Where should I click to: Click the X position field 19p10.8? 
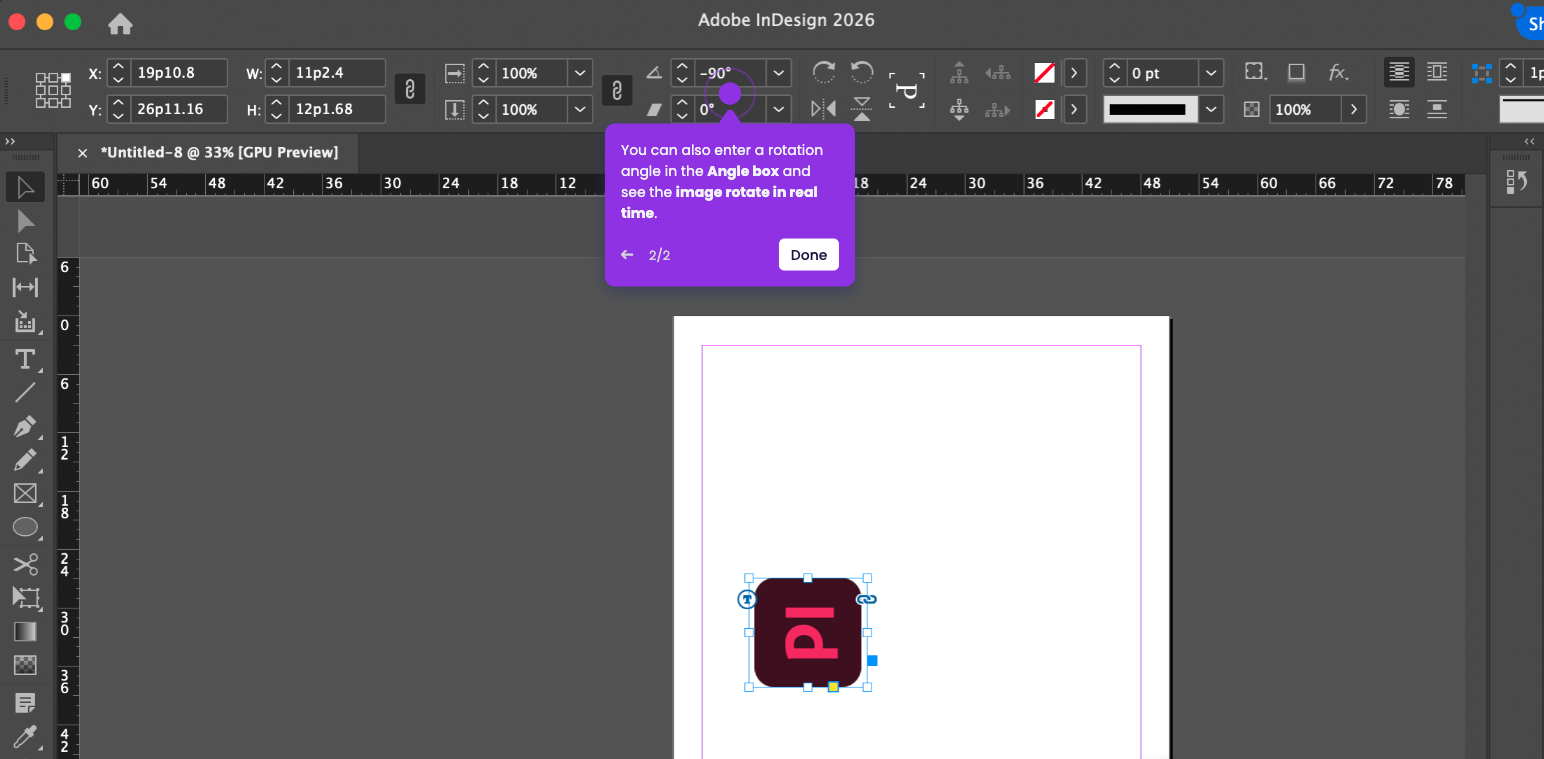tap(179, 73)
